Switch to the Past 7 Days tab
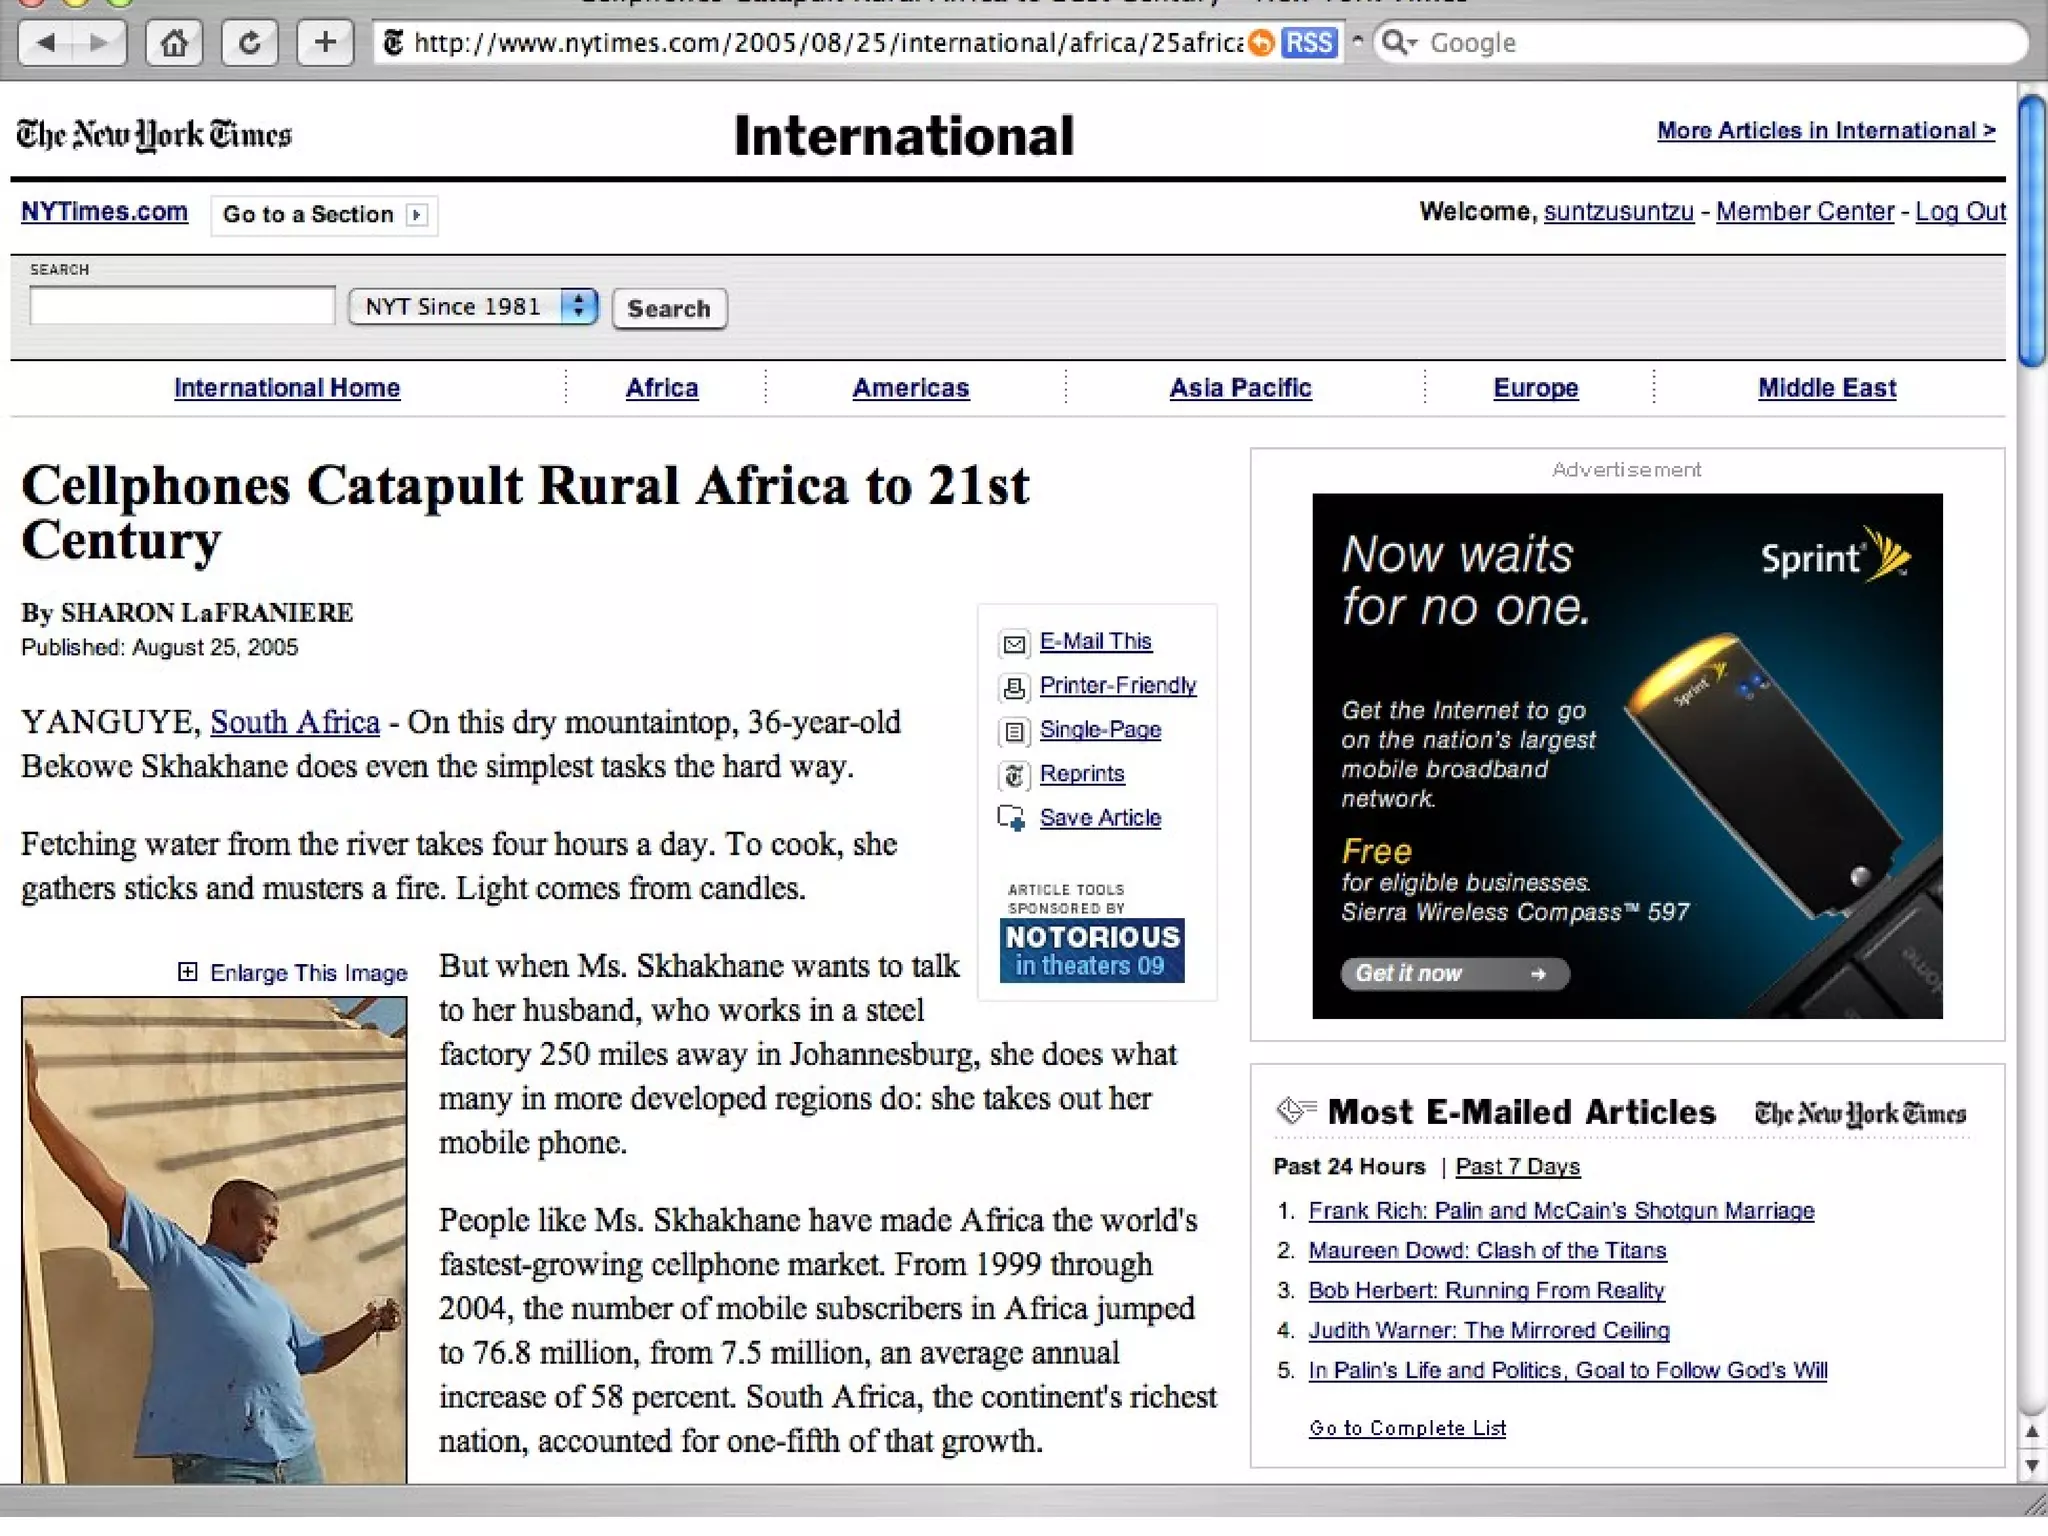The width and height of the screenshot is (2048, 1536). [x=1517, y=1167]
